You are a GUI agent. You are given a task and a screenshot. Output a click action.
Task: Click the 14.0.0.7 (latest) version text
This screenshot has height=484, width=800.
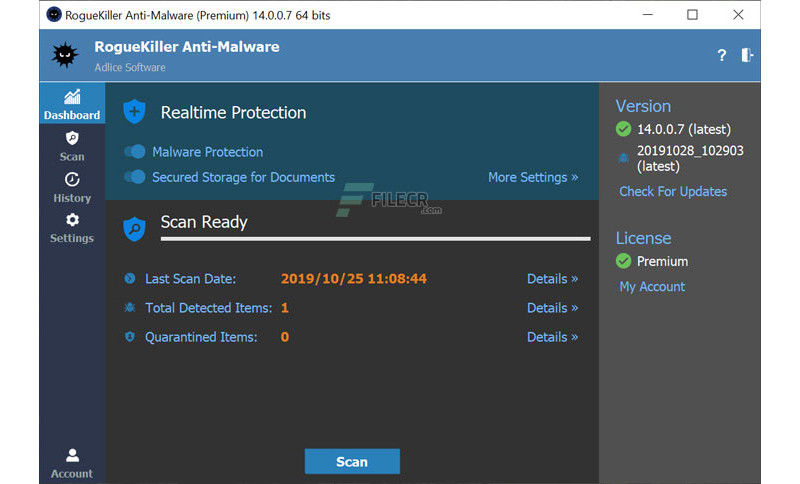[x=684, y=129]
